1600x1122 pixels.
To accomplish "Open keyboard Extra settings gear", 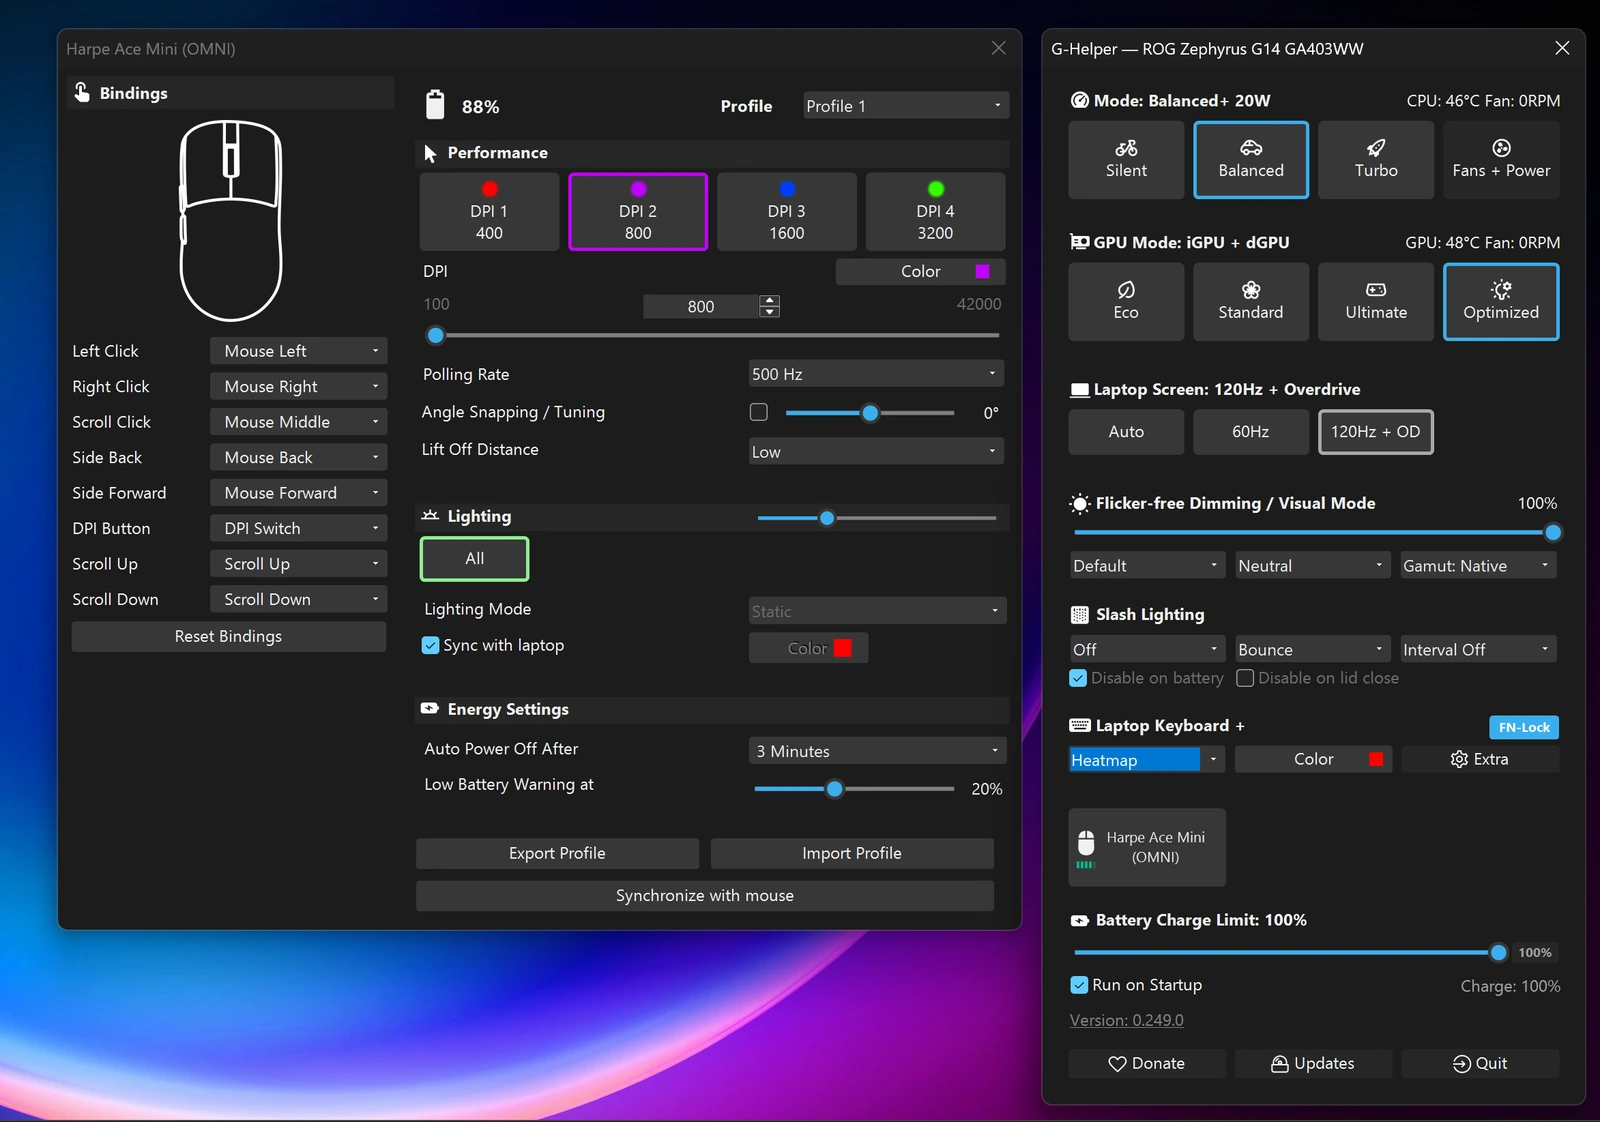I will coord(1480,759).
